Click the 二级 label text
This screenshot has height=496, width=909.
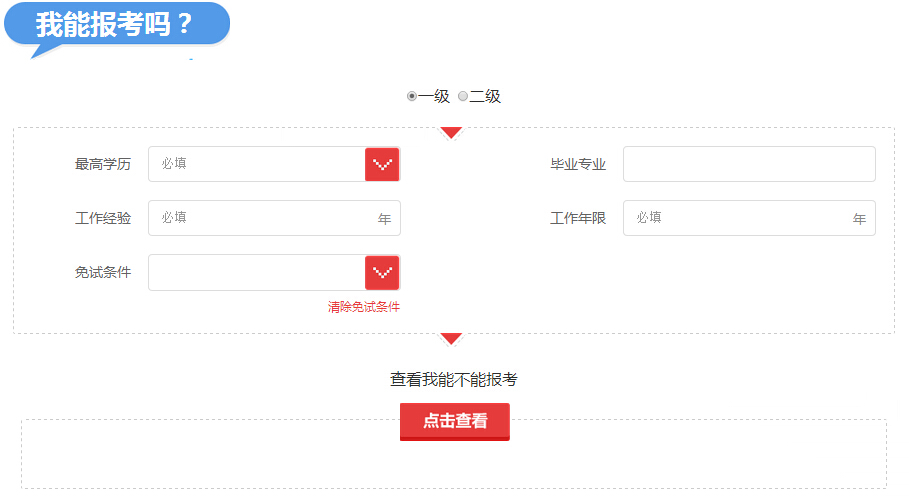tap(485, 96)
